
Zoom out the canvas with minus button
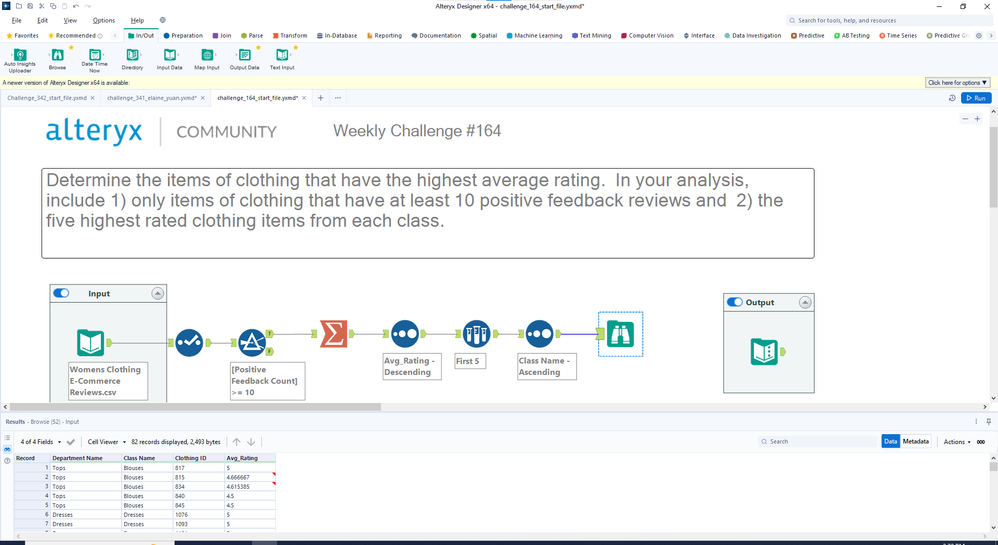point(965,119)
